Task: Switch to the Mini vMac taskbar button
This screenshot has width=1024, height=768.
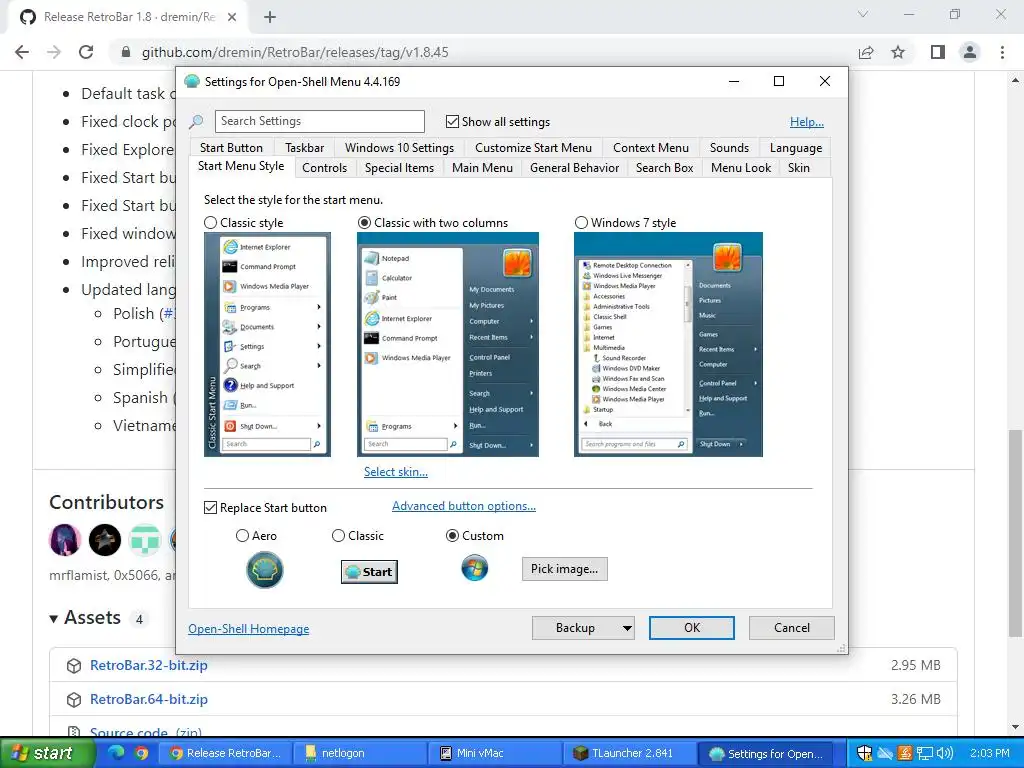Action: pos(492,753)
